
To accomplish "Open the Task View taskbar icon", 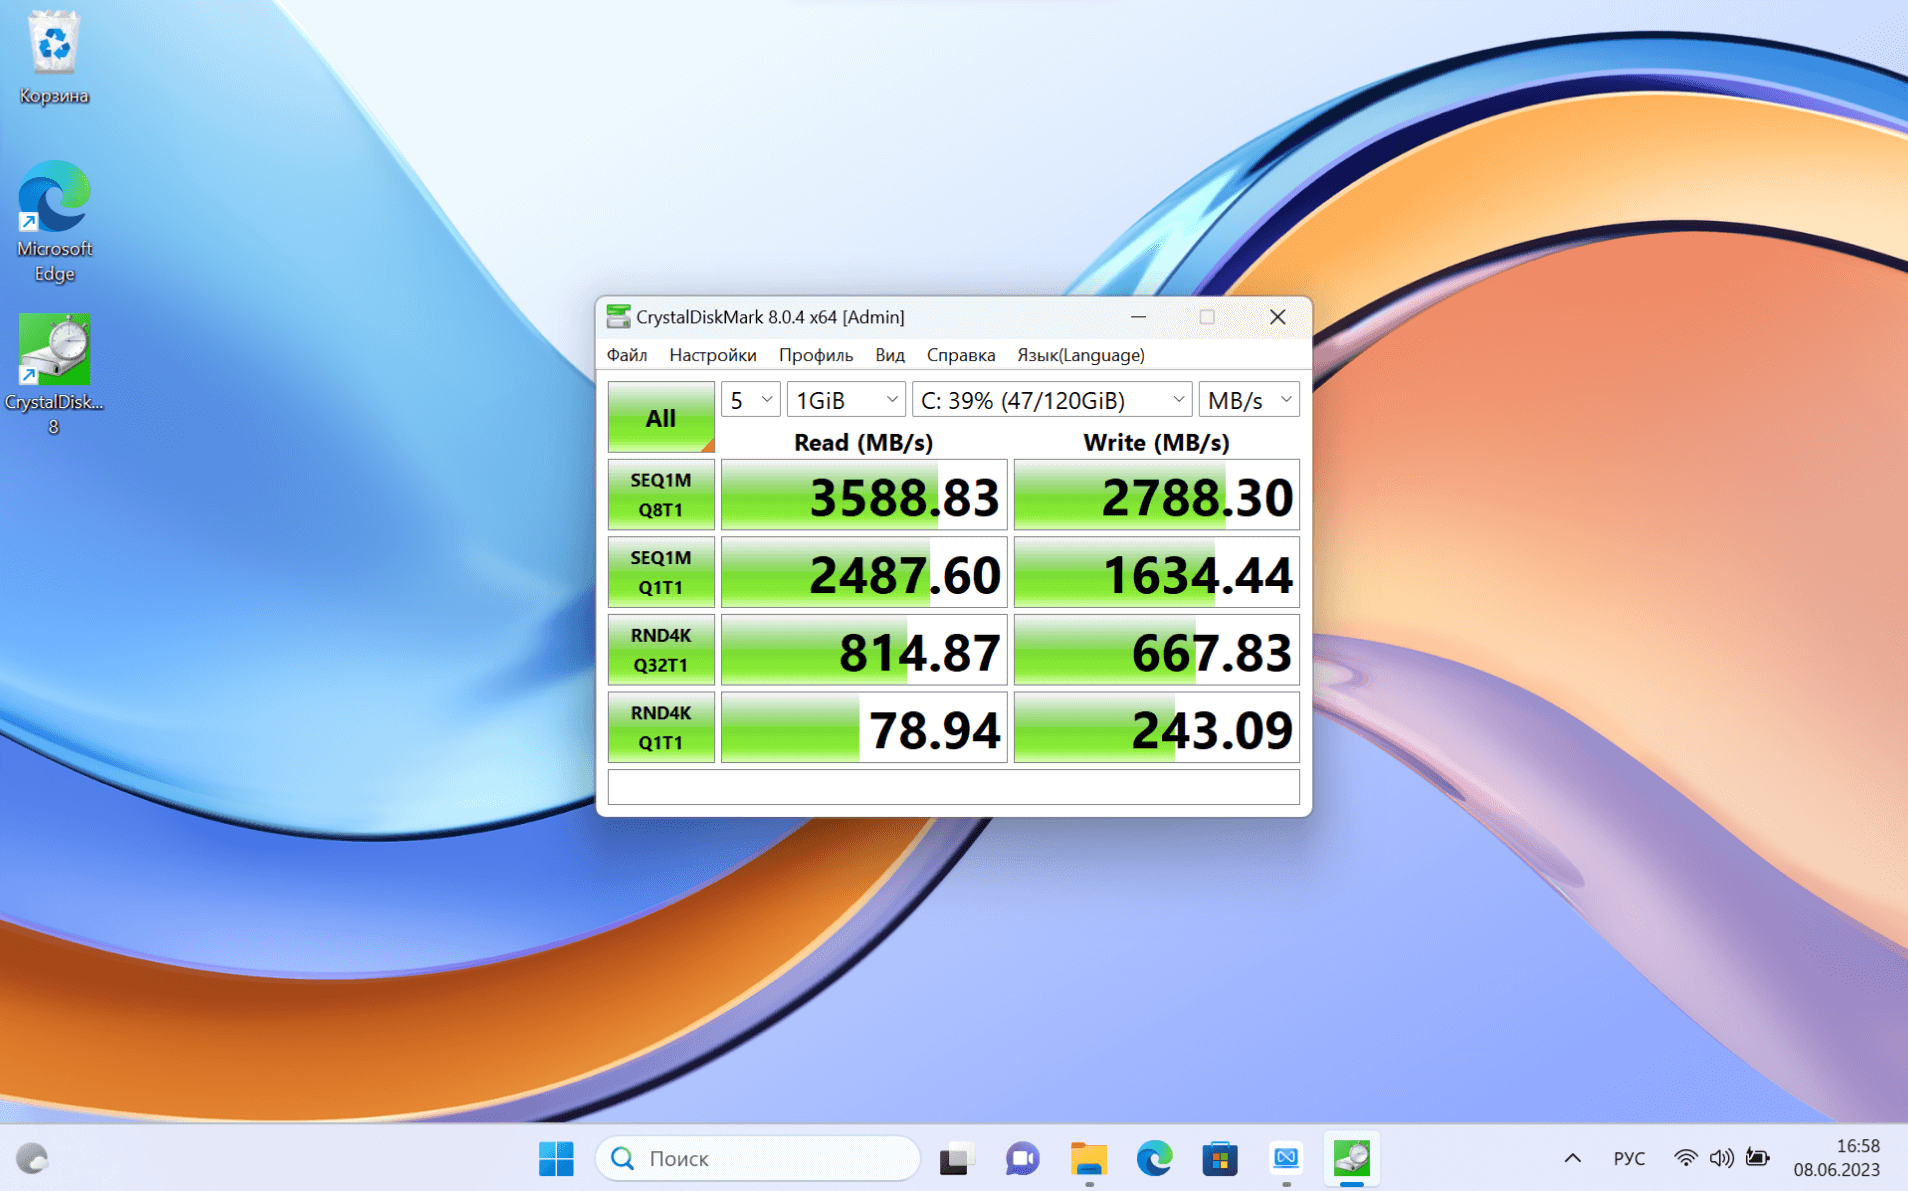I will pos(956,1158).
